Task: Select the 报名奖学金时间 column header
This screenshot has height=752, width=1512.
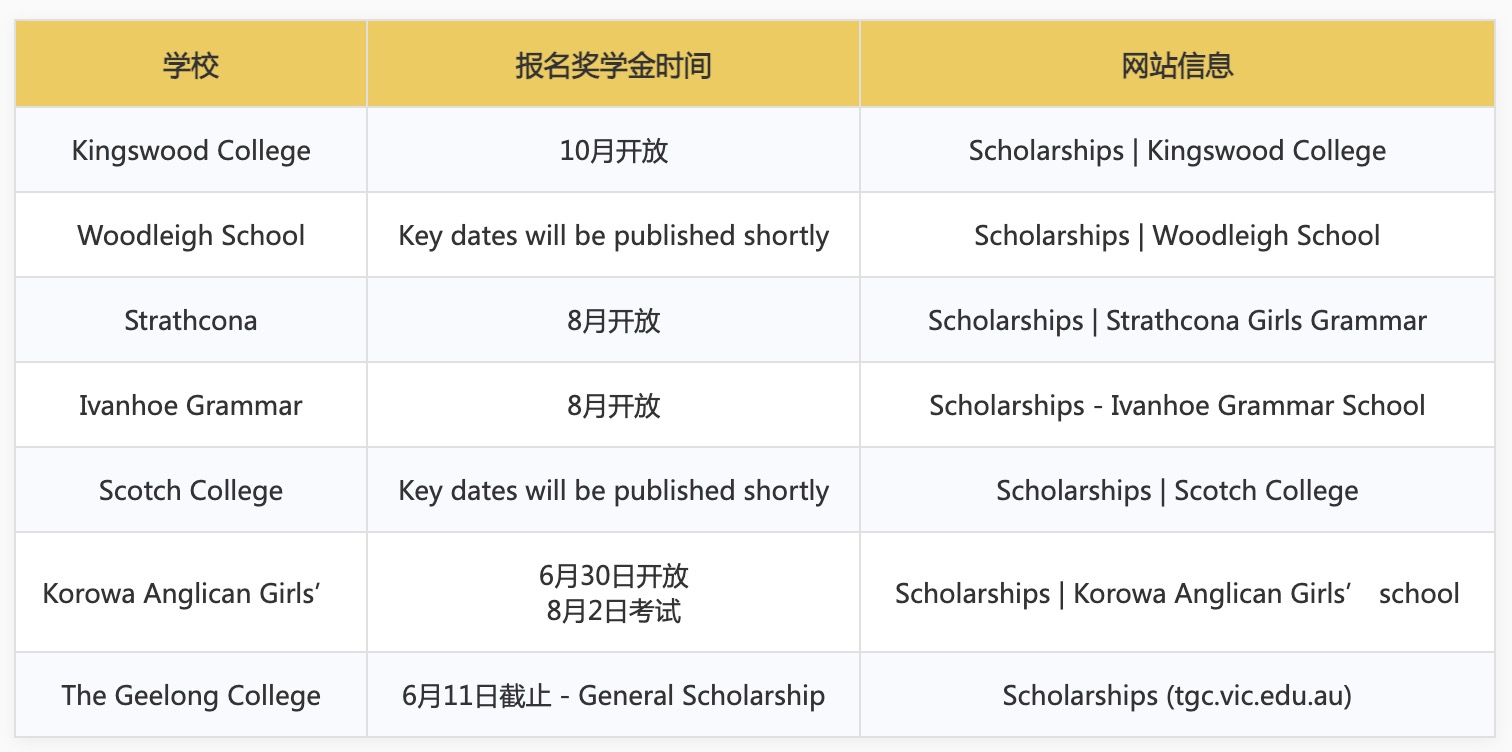Action: click(x=613, y=65)
